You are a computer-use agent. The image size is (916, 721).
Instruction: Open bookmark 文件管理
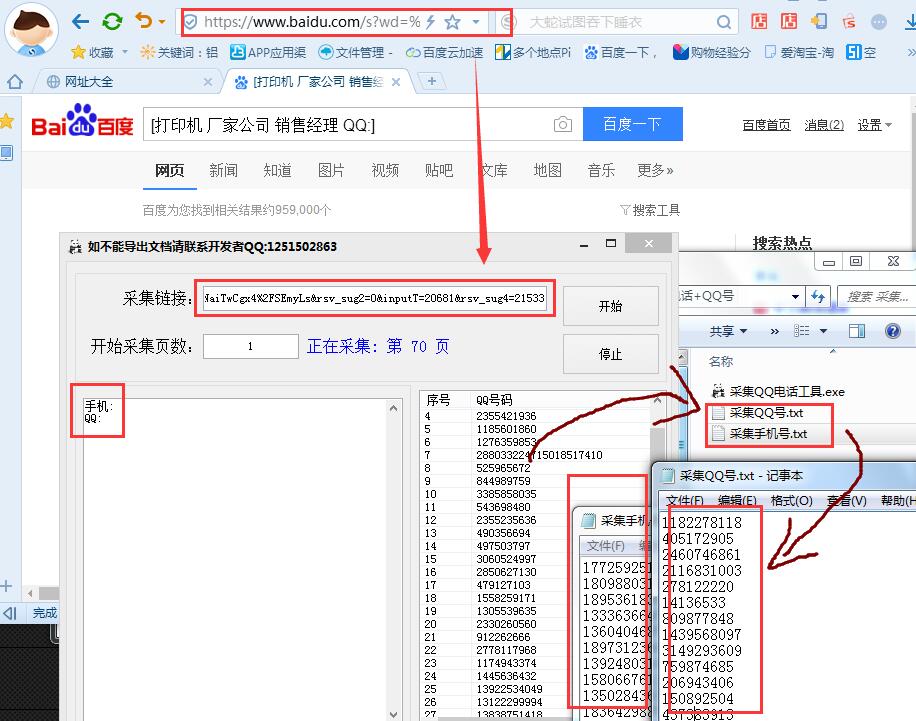355,53
